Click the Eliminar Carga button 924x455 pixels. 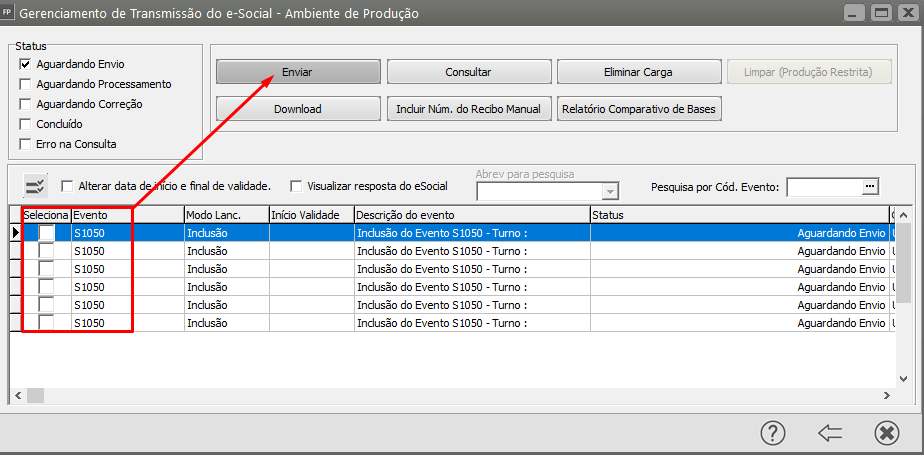pyautogui.click(x=639, y=72)
